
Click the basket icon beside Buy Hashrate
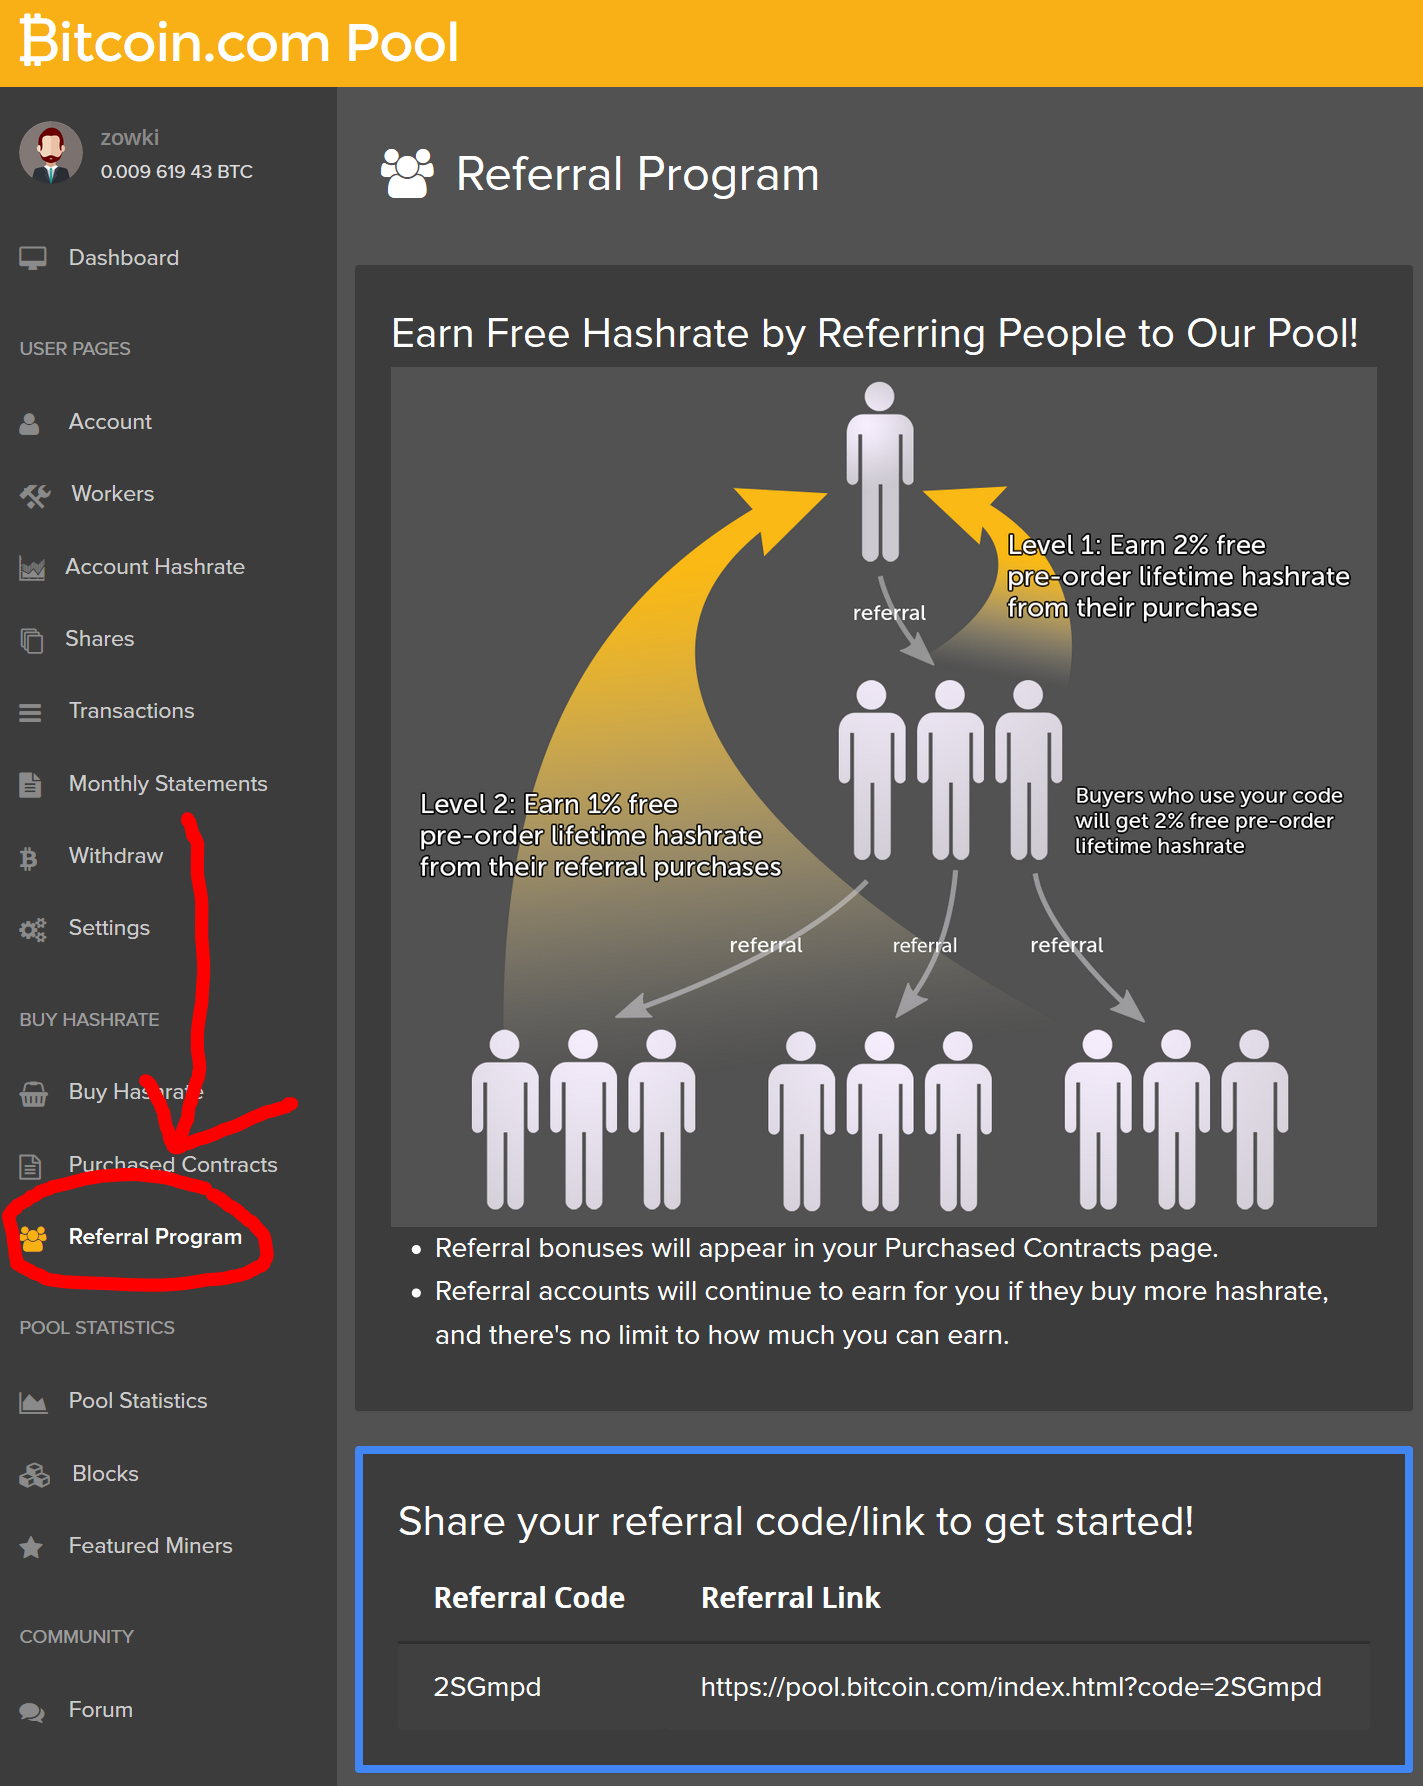(x=34, y=1094)
